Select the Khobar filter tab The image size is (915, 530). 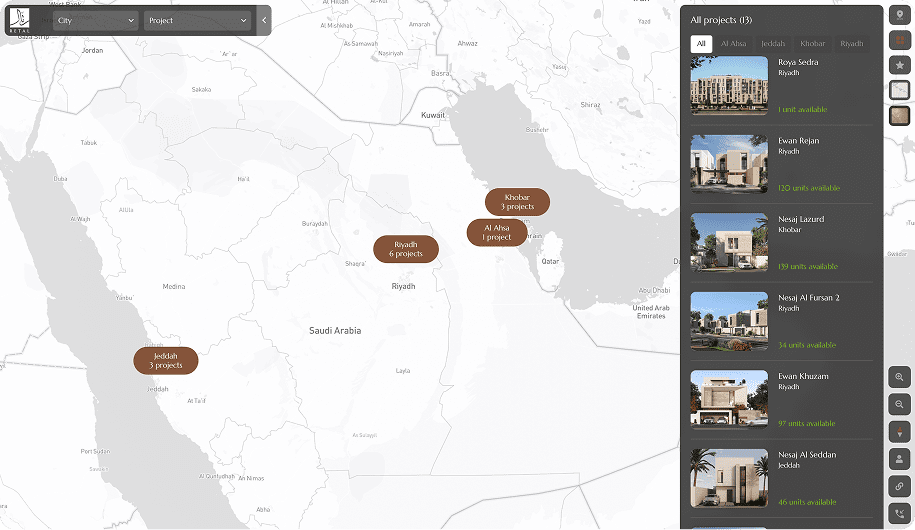pyautogui.click(x=812, y=44)
